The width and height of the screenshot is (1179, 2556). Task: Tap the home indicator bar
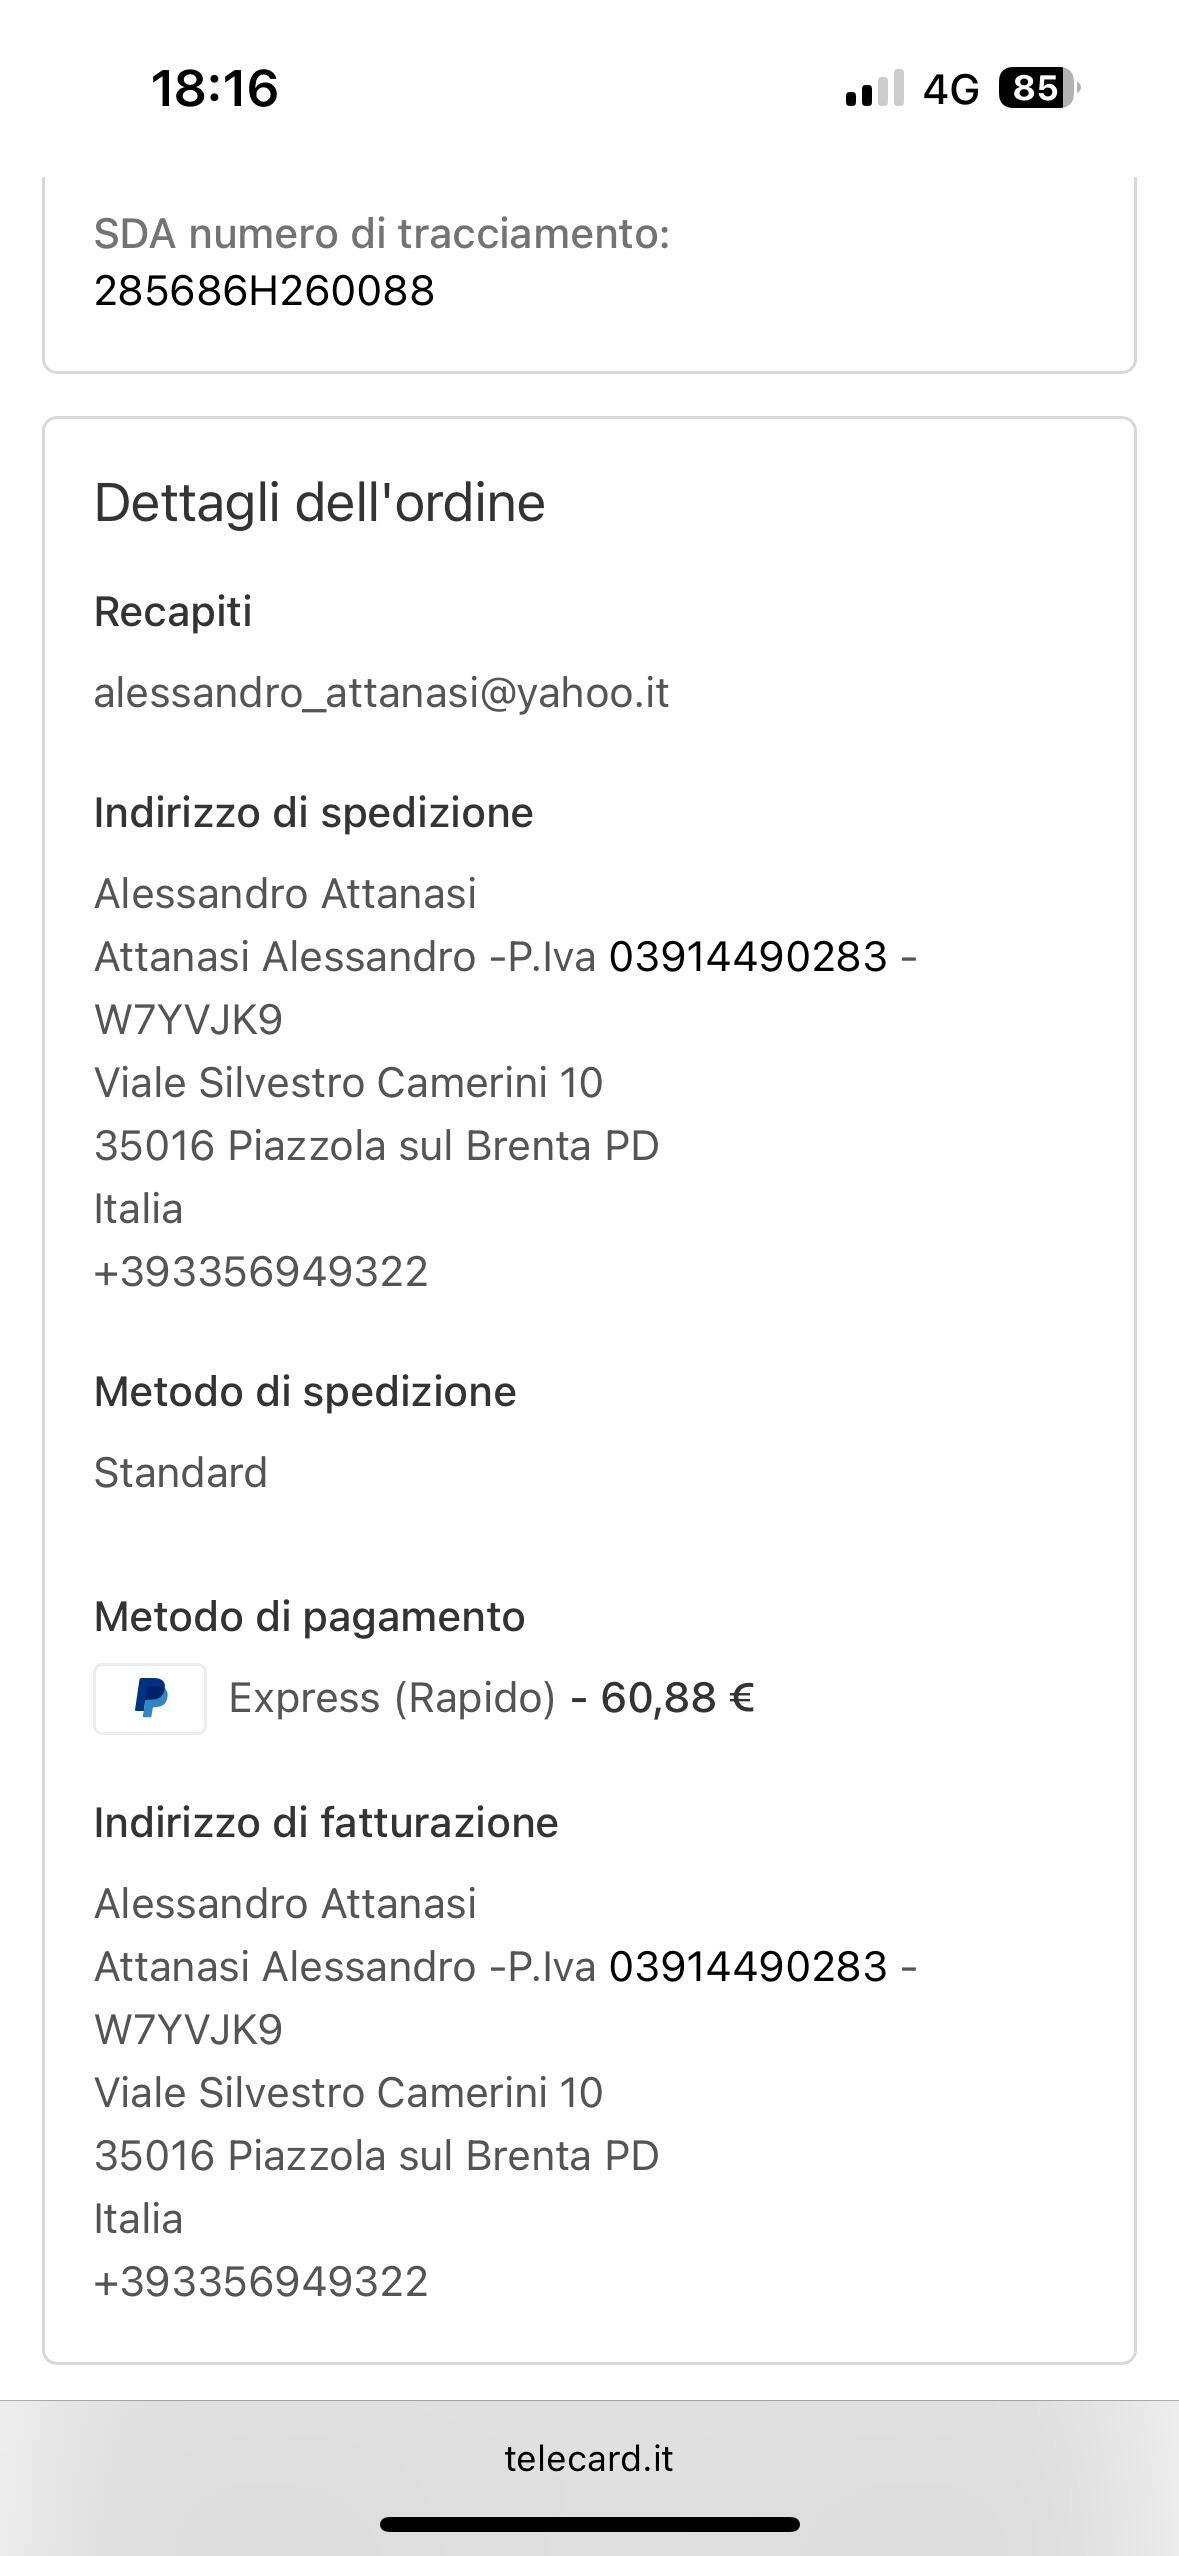pos(589,2524)
